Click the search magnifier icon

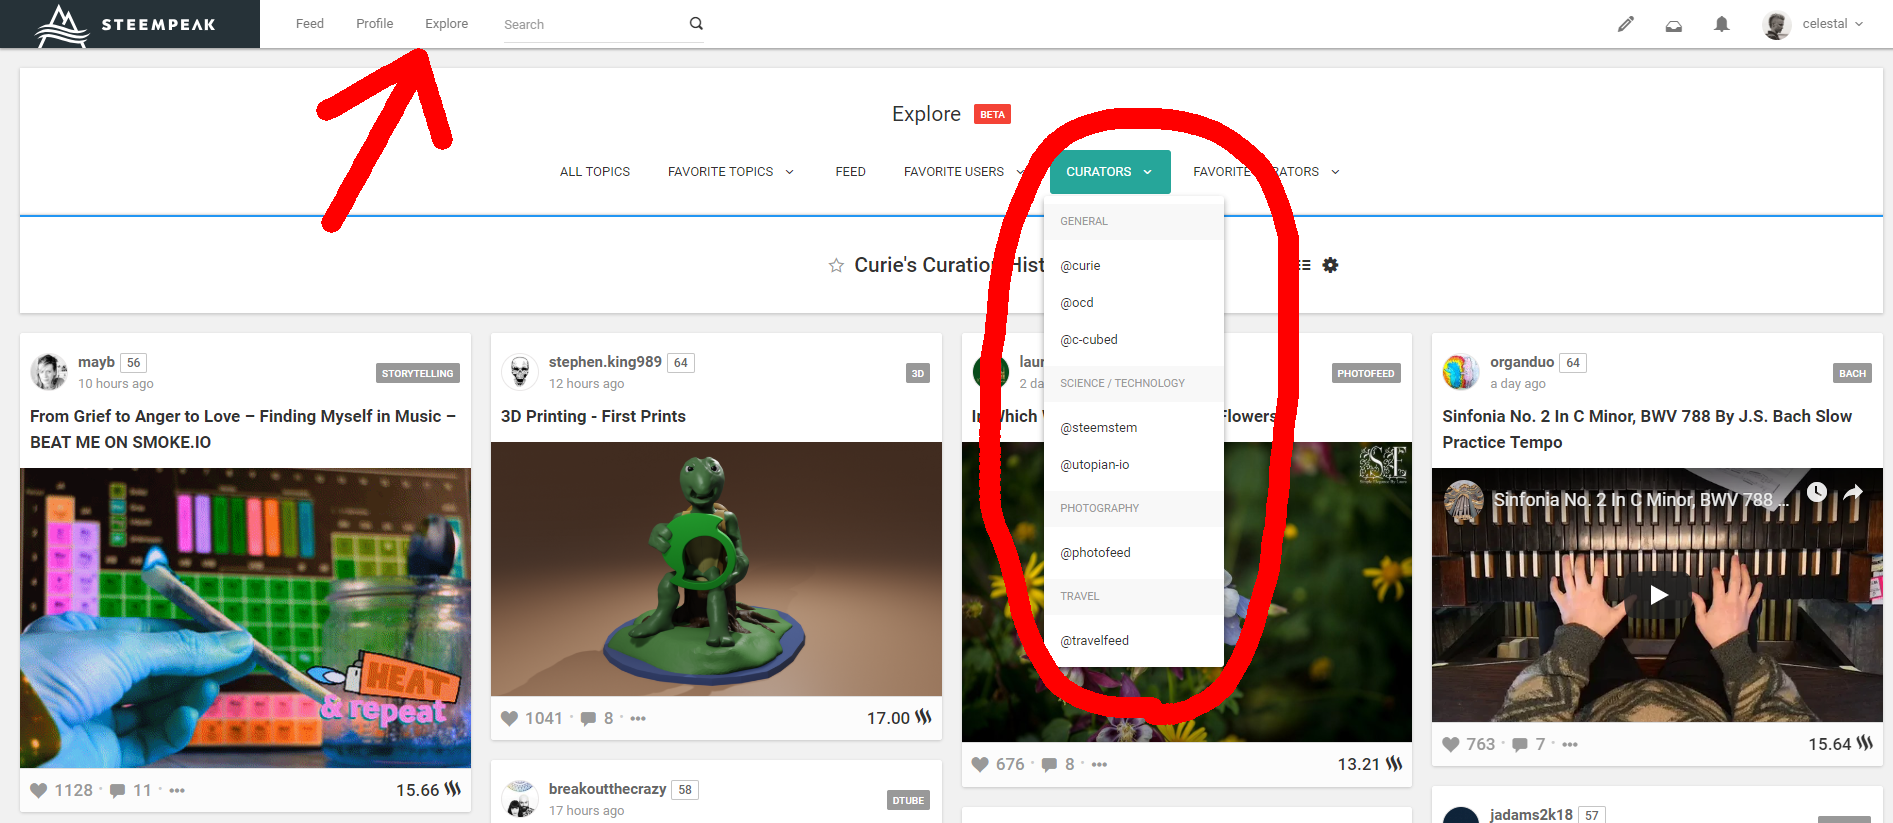point(696,24)
